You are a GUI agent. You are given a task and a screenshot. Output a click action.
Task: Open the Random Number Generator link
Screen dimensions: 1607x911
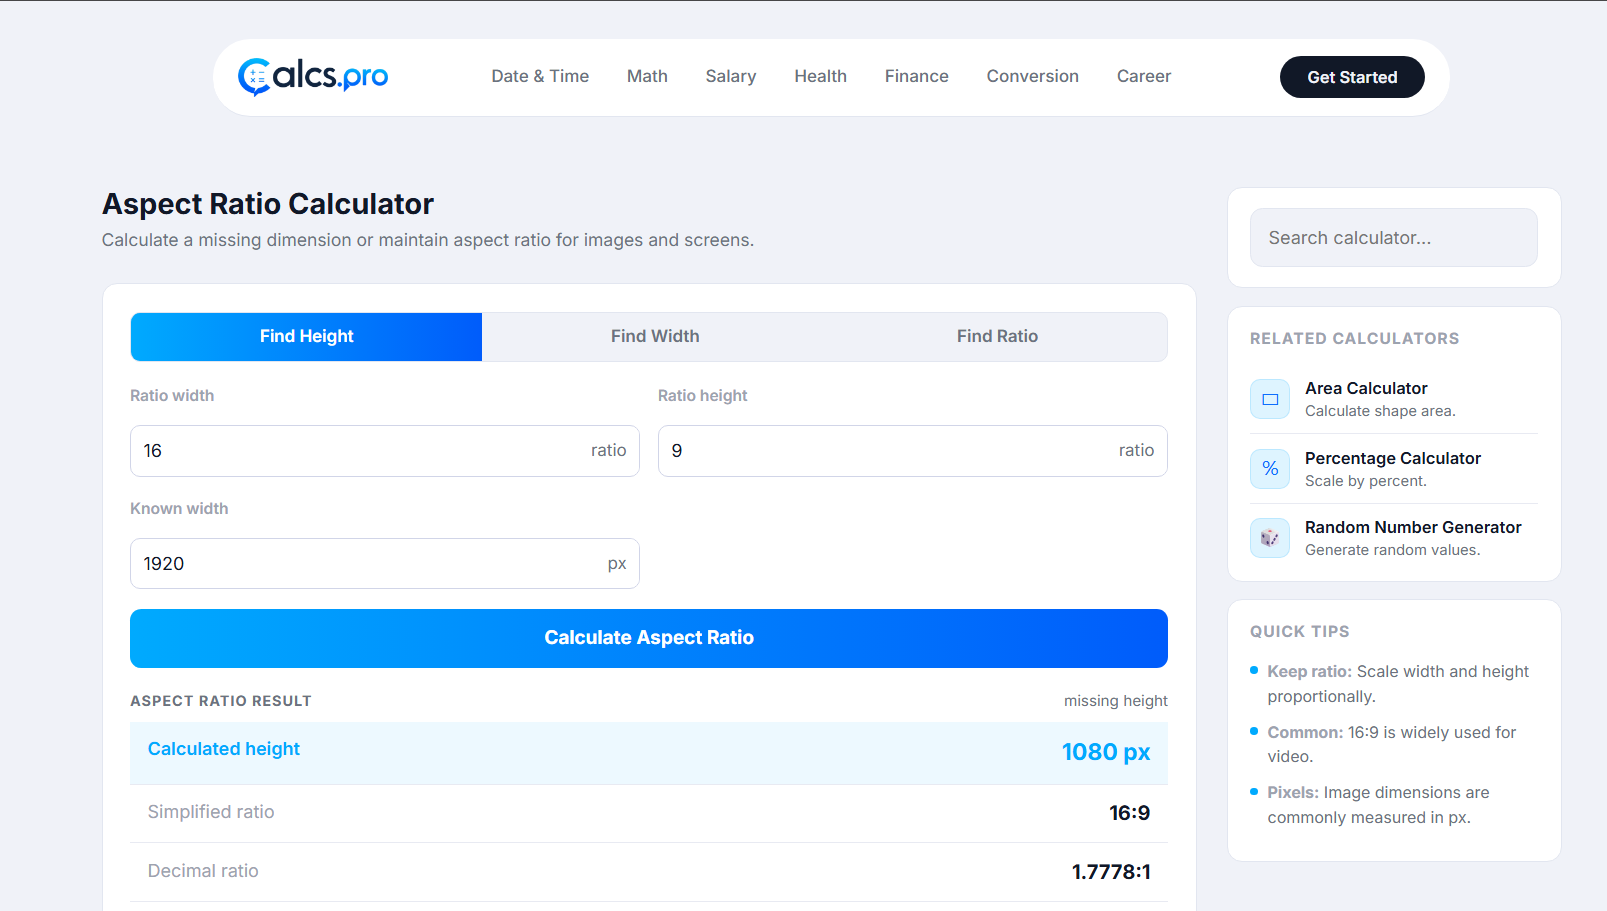[1413, 527]
